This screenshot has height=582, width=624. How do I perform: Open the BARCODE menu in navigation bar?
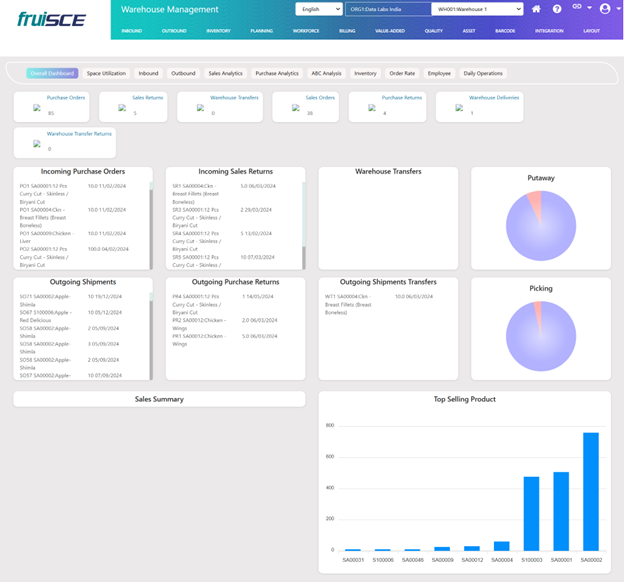[504, 31]
